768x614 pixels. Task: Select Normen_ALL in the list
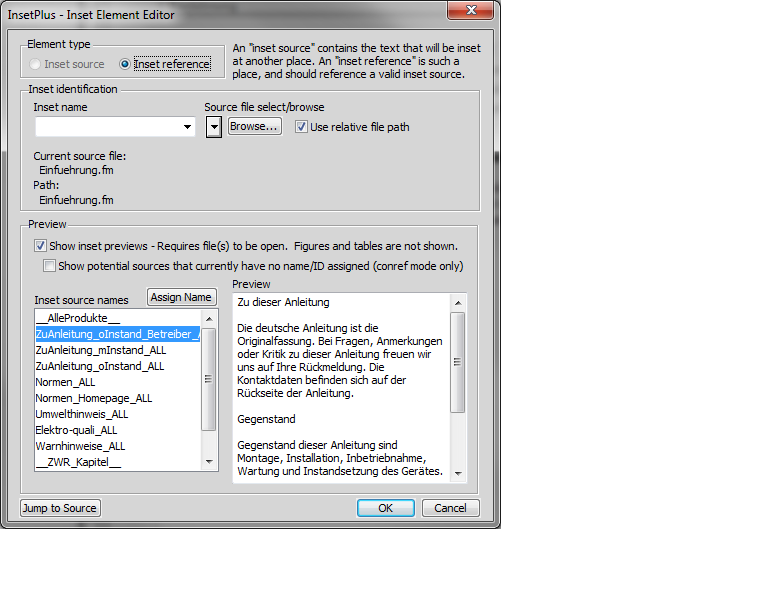click(x=118, y=382)
